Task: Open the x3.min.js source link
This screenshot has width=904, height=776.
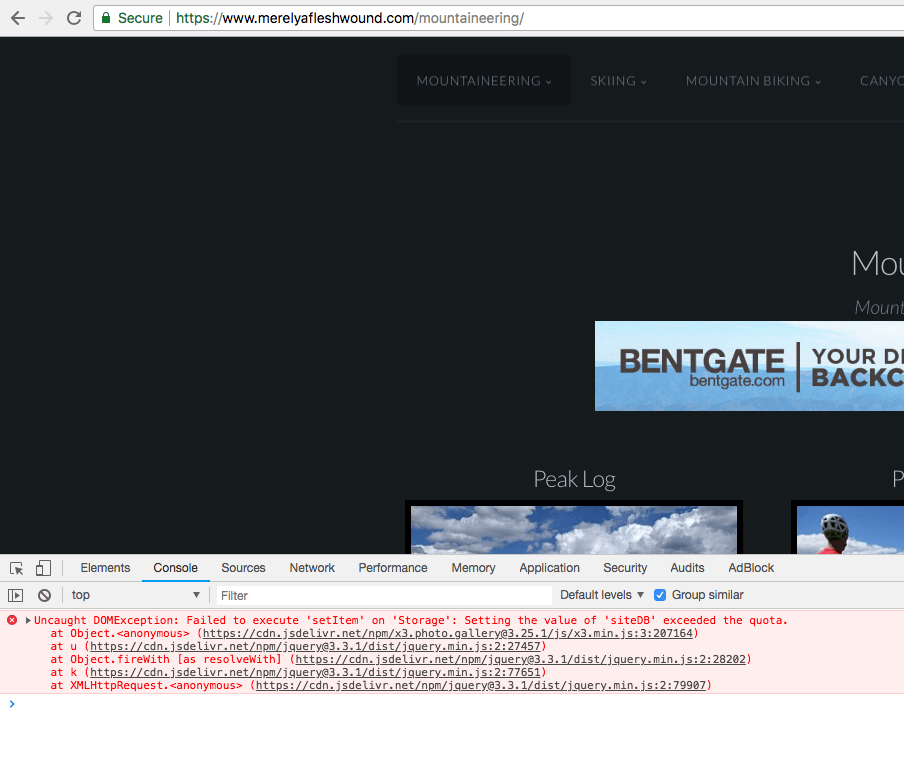Action: [x=447, y=633]
